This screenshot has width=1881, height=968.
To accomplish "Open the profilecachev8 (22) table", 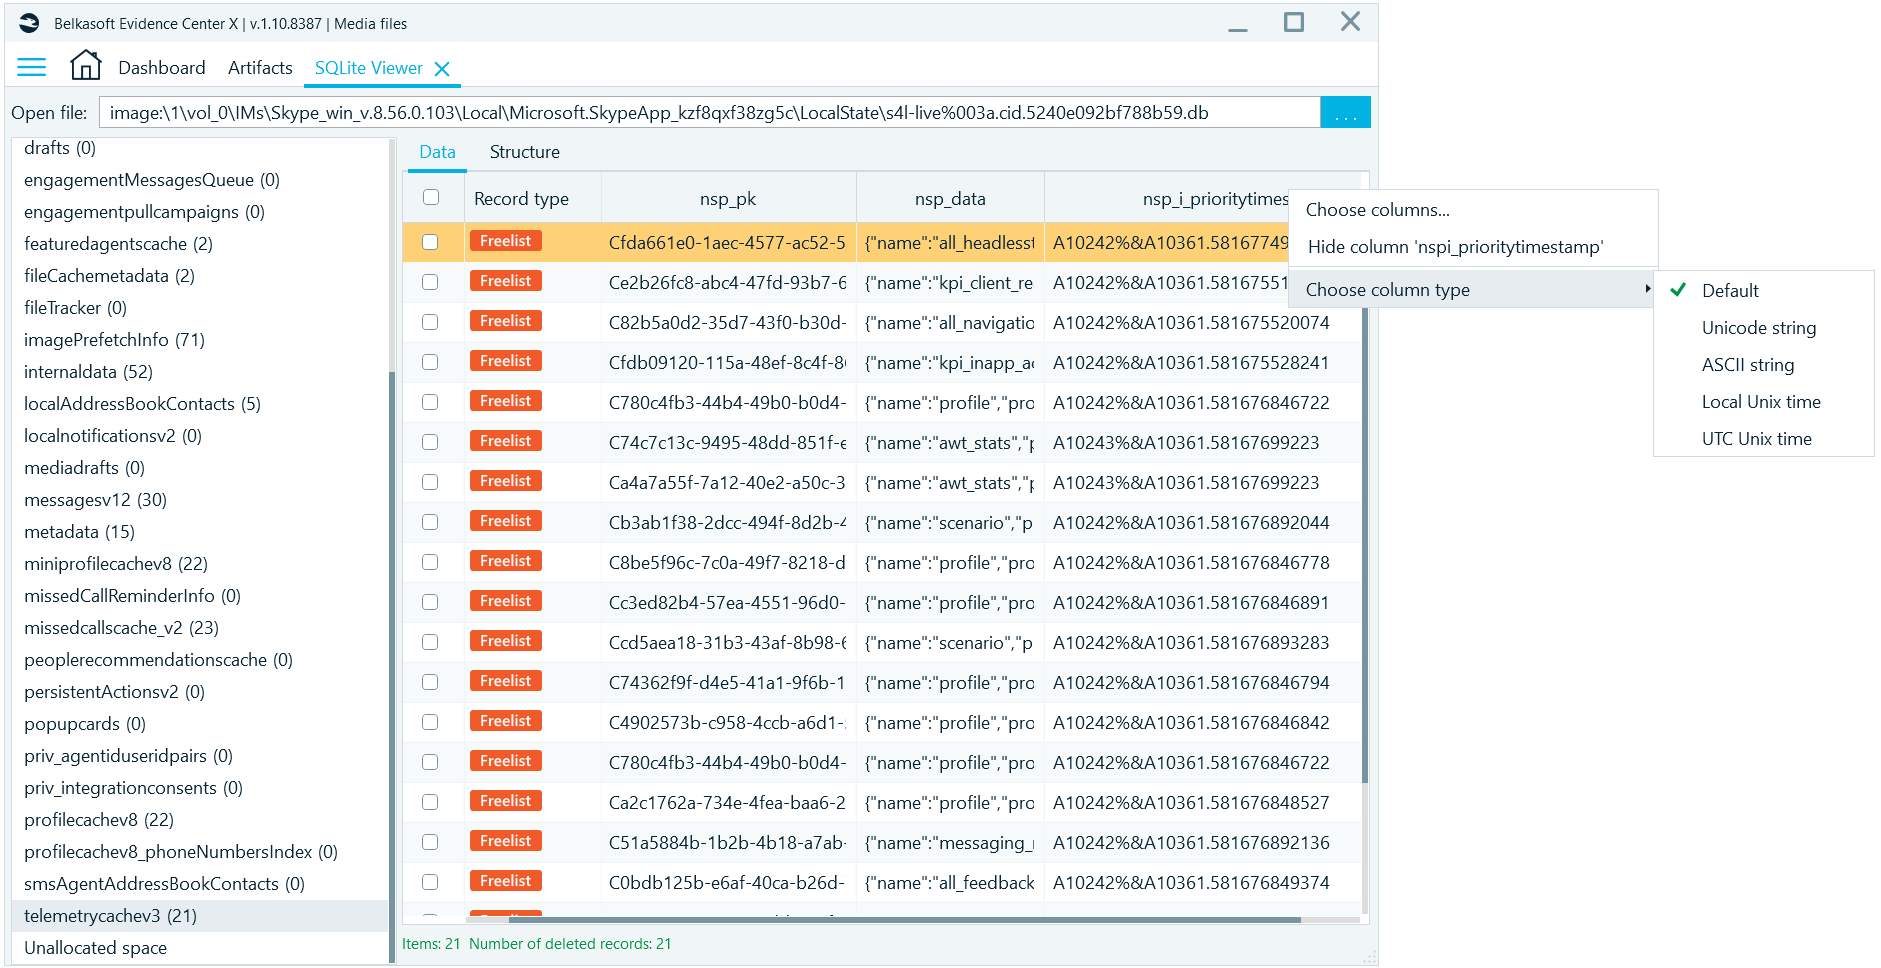I will (x=200, y=820).
